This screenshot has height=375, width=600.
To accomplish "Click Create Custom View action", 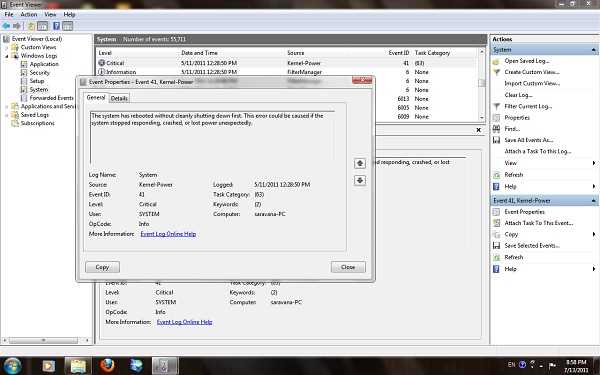I will [x=532, y=72].
